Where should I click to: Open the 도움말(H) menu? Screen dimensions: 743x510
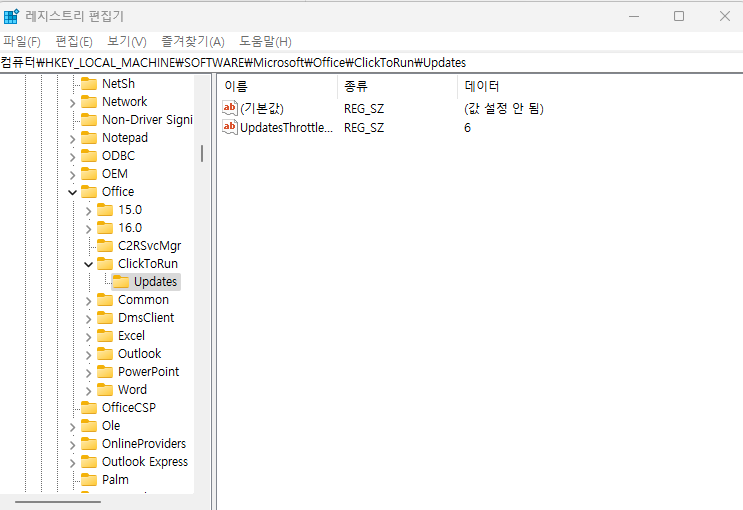coord(265,42)
